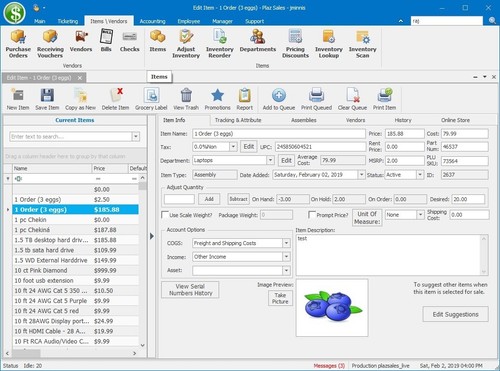This screenshot has width=500, height=371.
Task: Open Receiving Vouchers
Action: pyautogui.click(x=50, y=44)
